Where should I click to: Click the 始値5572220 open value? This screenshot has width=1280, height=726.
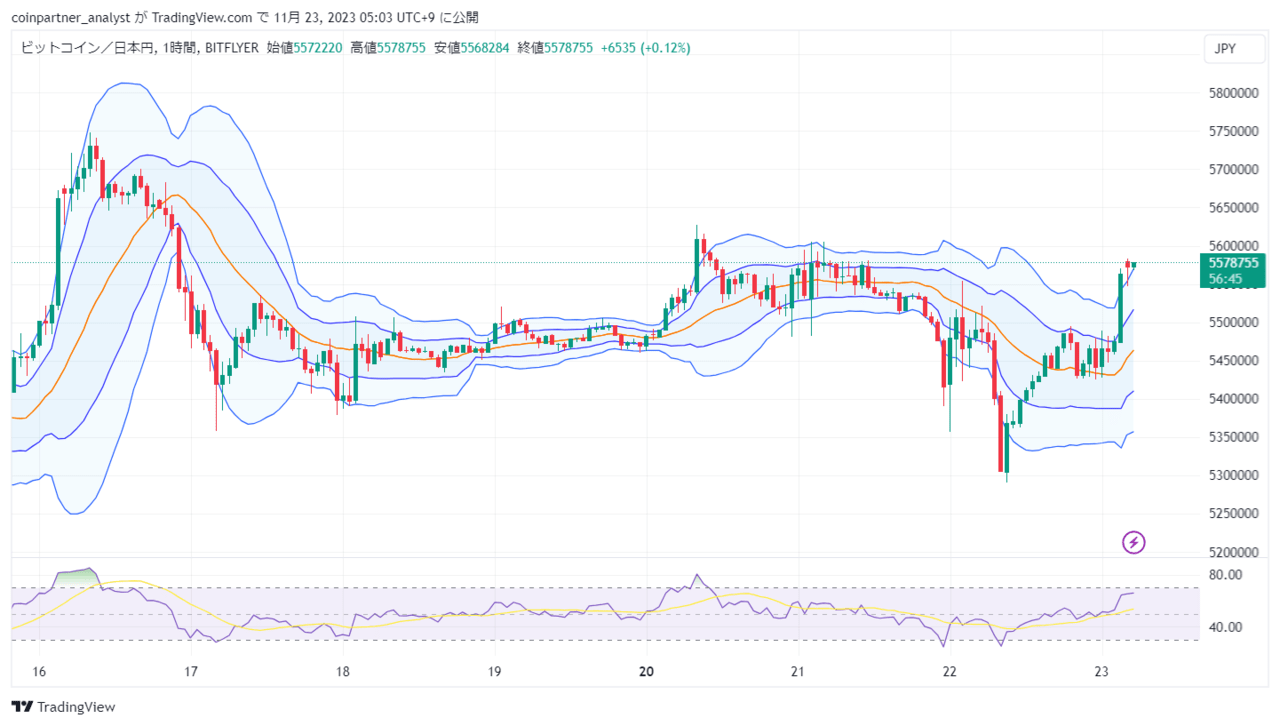(305, 48)
